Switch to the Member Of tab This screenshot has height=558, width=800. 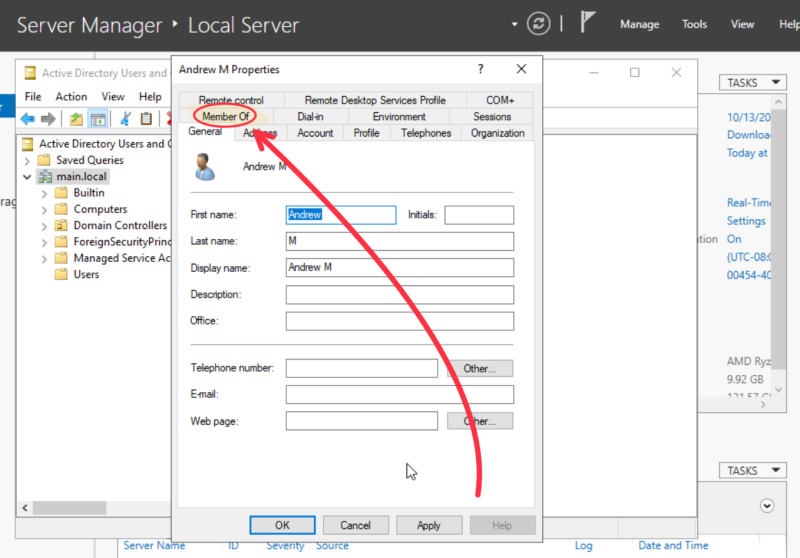(x=225, y=117)
